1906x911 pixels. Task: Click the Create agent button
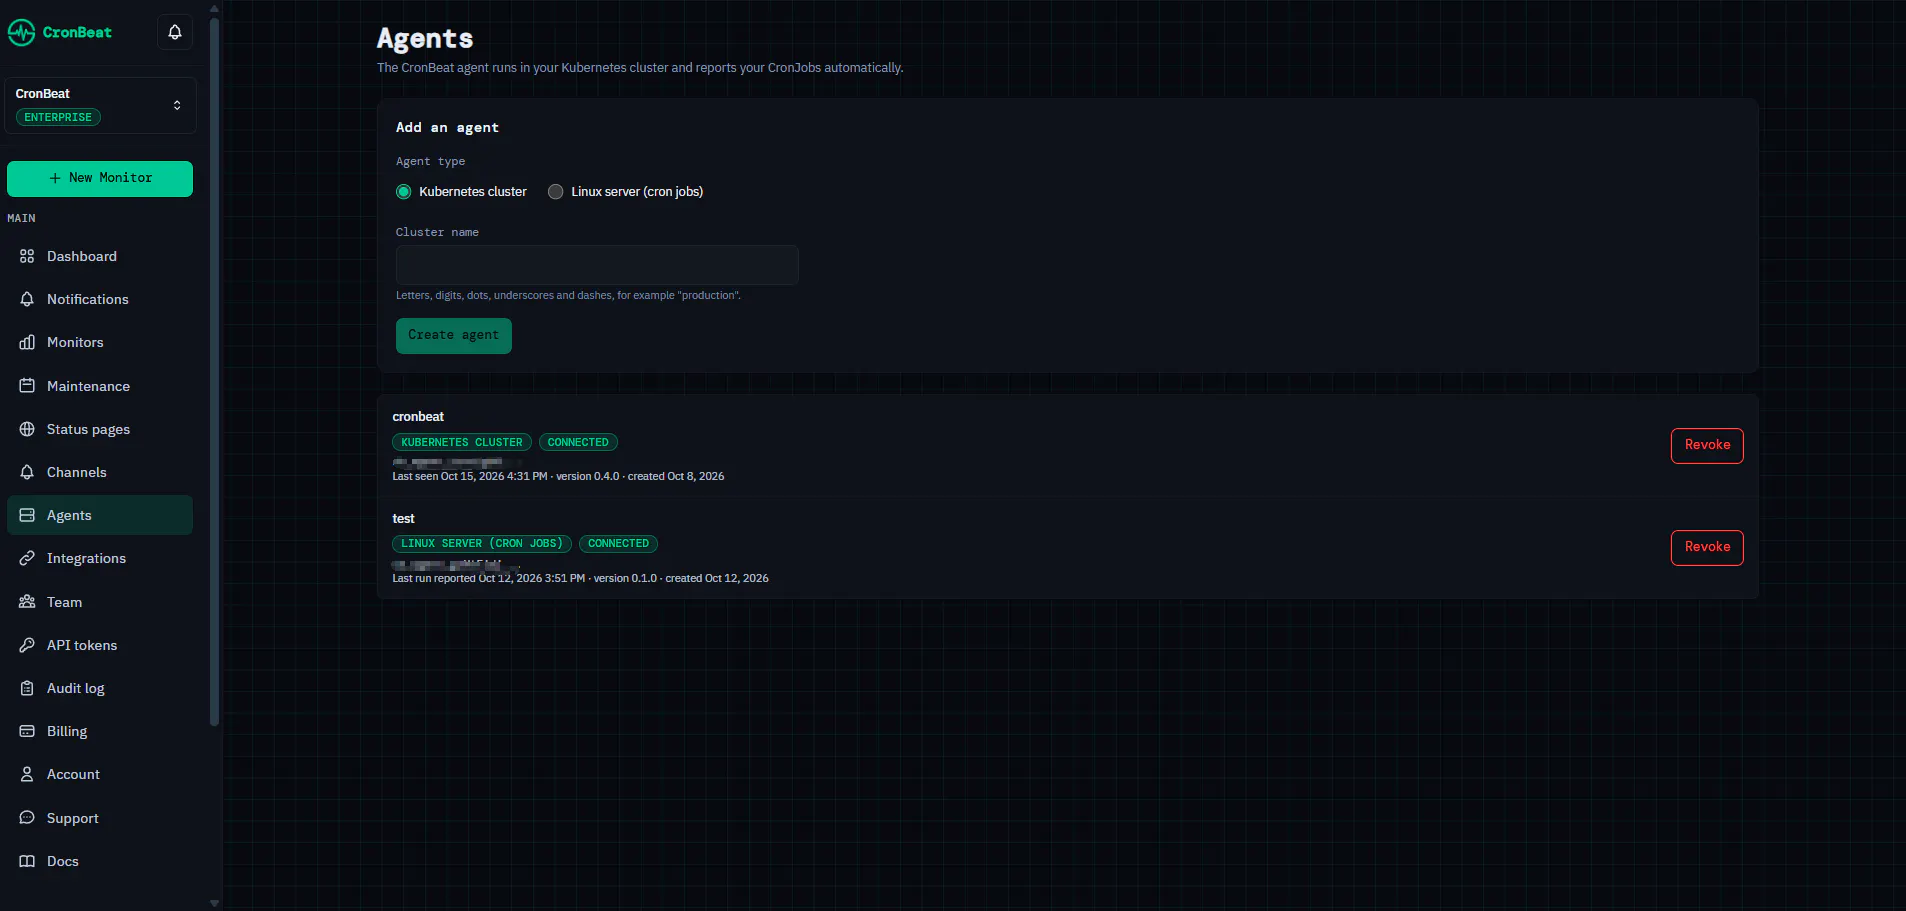(454, 335)
